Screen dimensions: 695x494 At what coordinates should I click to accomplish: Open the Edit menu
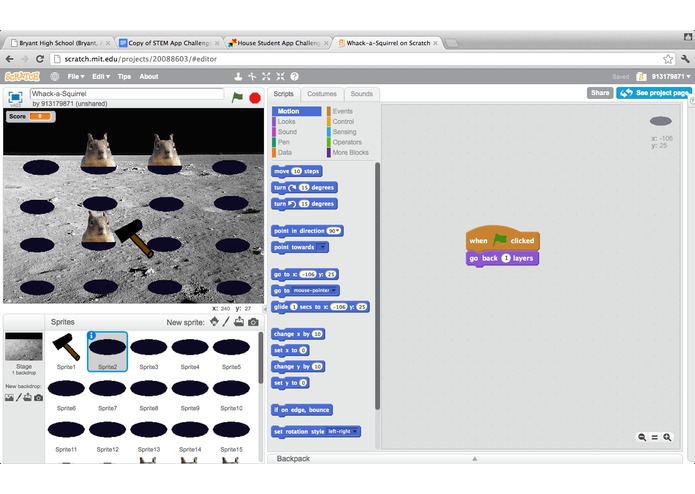tap(101, 77)
